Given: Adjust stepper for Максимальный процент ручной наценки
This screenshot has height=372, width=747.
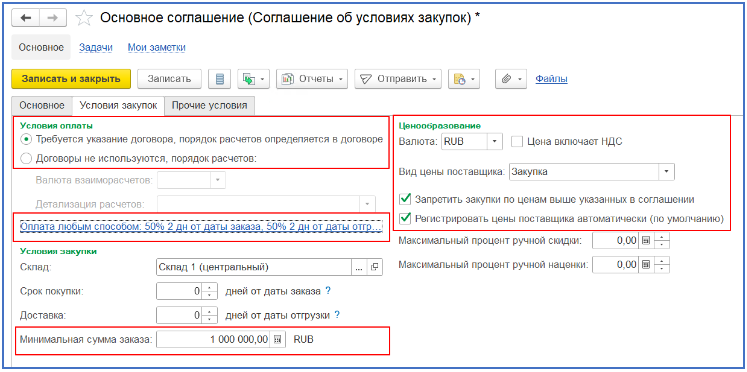Looking at the screenshot, I should click(662, 264).
